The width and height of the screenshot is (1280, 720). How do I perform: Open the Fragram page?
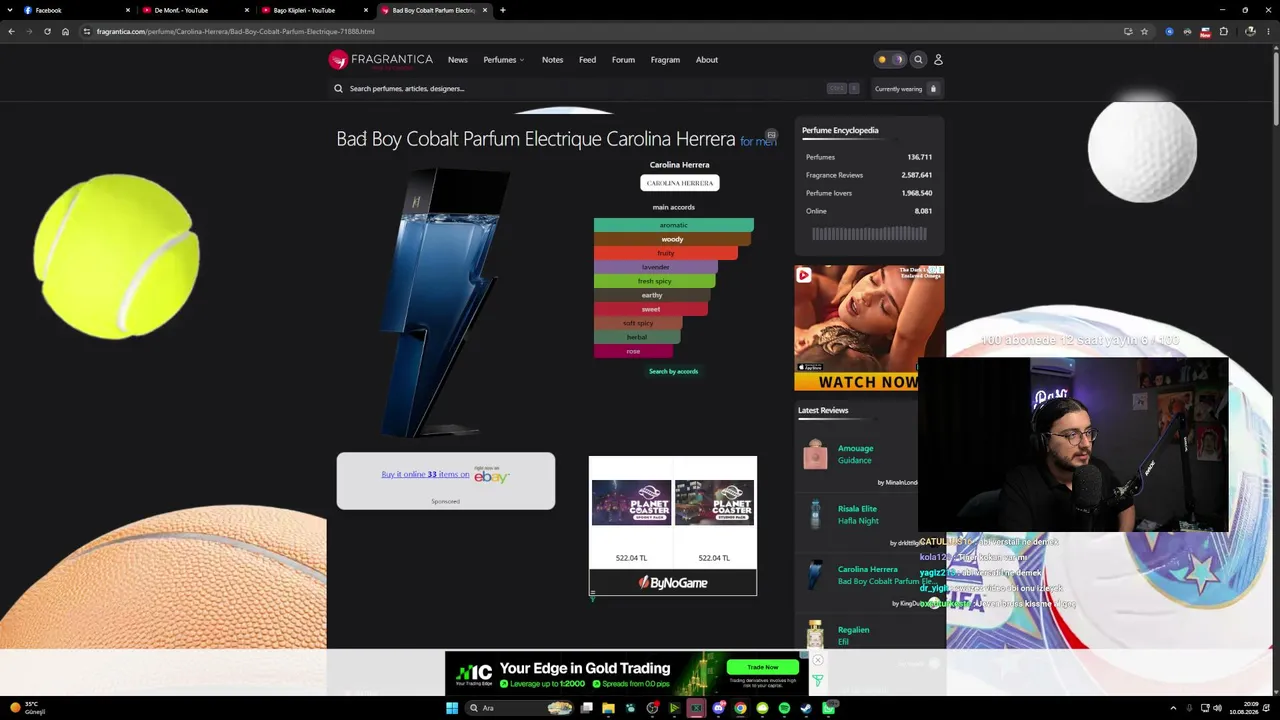point(665,60)
